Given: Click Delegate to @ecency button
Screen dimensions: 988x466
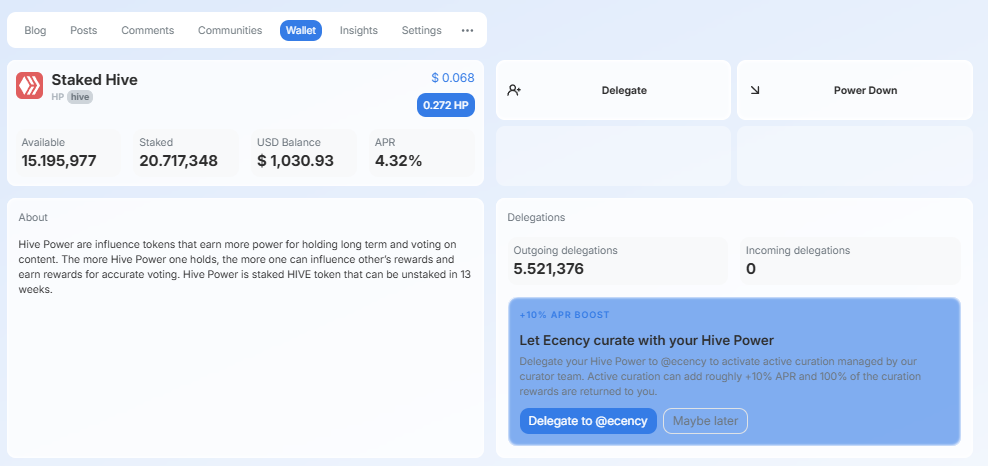Looking at the screenshot, I should 588,421.
